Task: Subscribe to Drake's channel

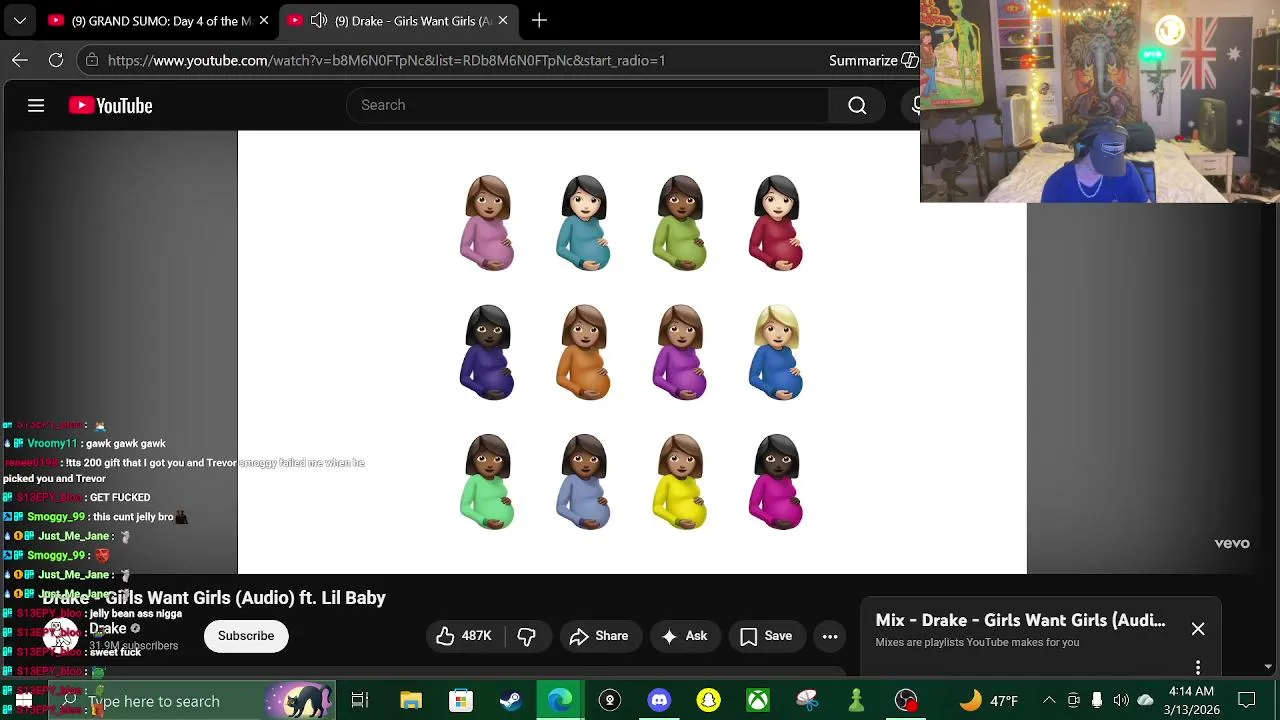Action: pos(246,636)
